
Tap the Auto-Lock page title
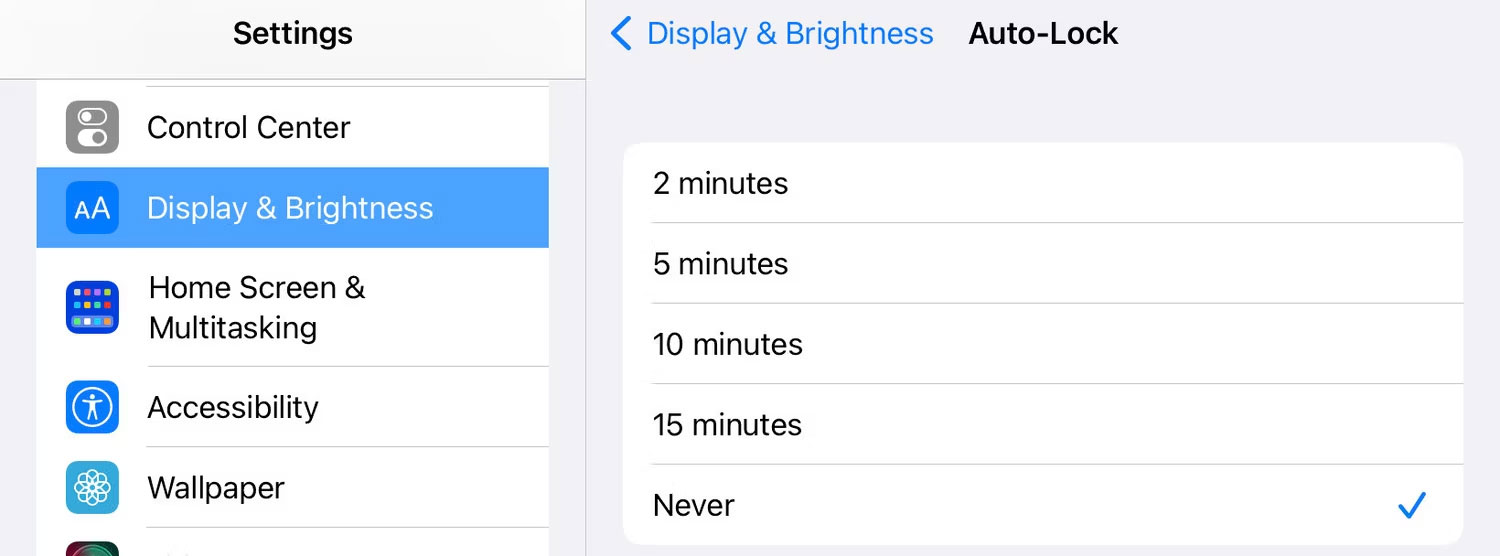pyautogui.click(x=1043, y=33)
